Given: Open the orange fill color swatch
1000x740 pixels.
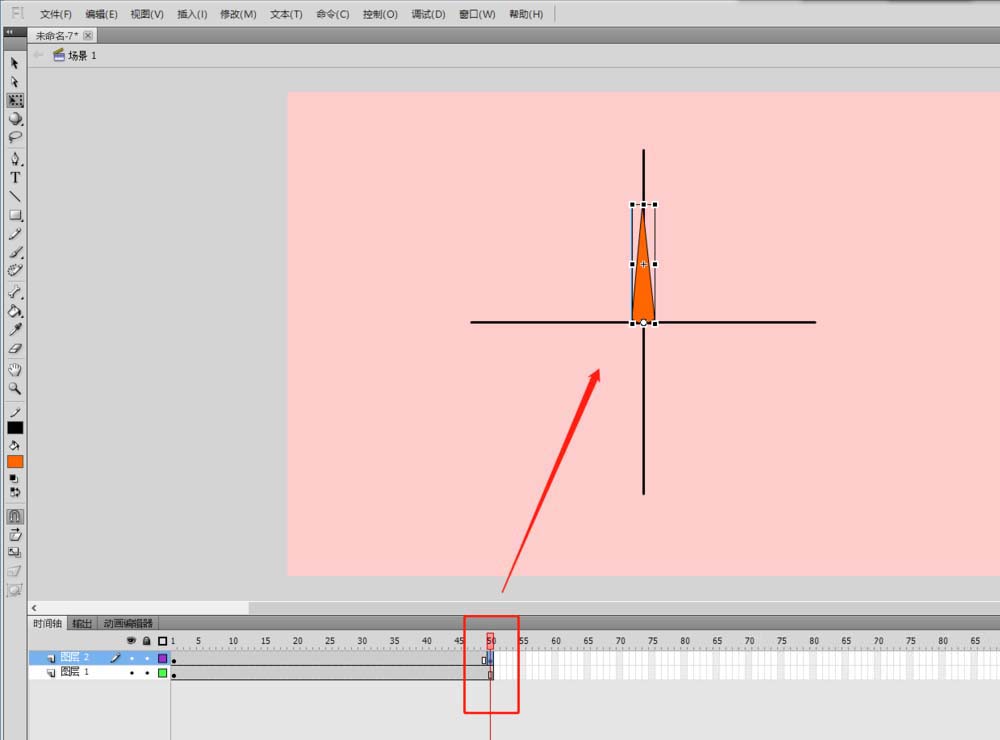Looking at the screenshot, I should coord(15,462).
